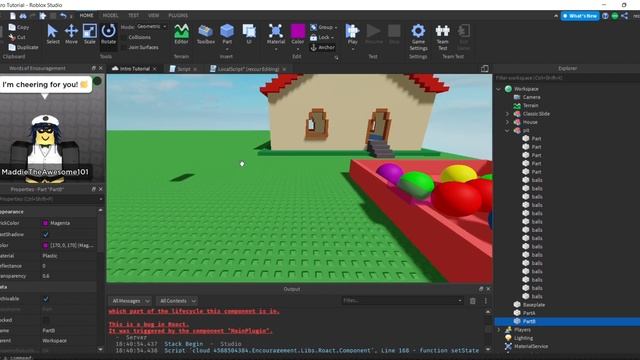Click the Group button

click(323, 27)
